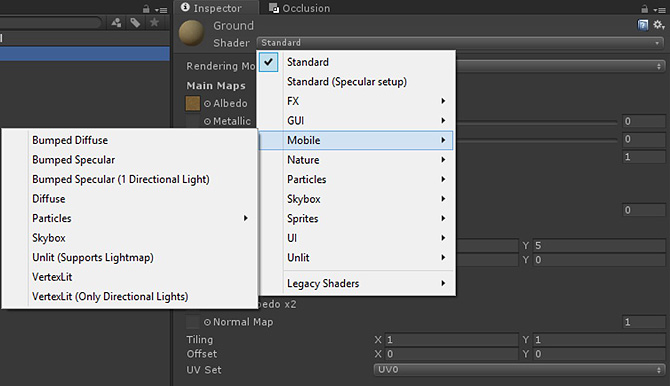Click the Inspector lock icon

[645, 9]
